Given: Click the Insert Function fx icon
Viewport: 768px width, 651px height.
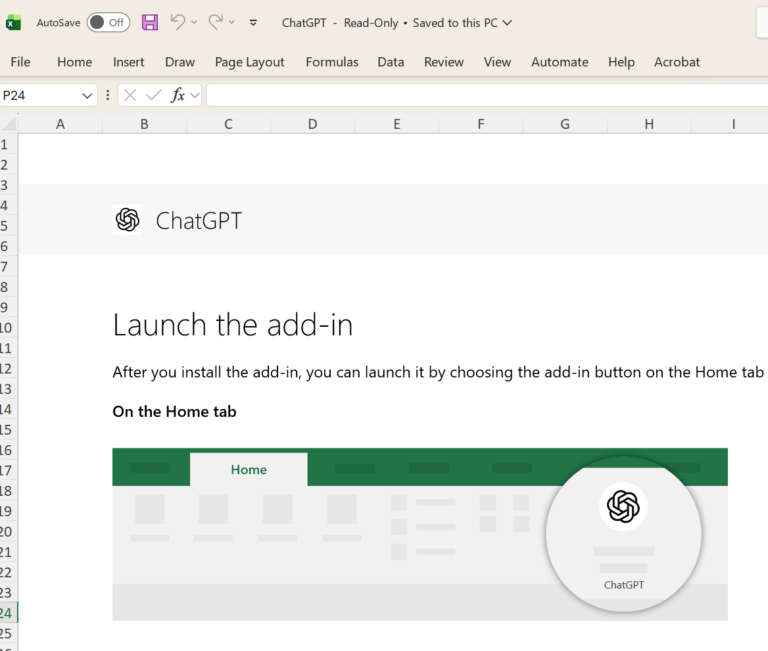Looking at the screenshot, I should (x=177, y=95).
